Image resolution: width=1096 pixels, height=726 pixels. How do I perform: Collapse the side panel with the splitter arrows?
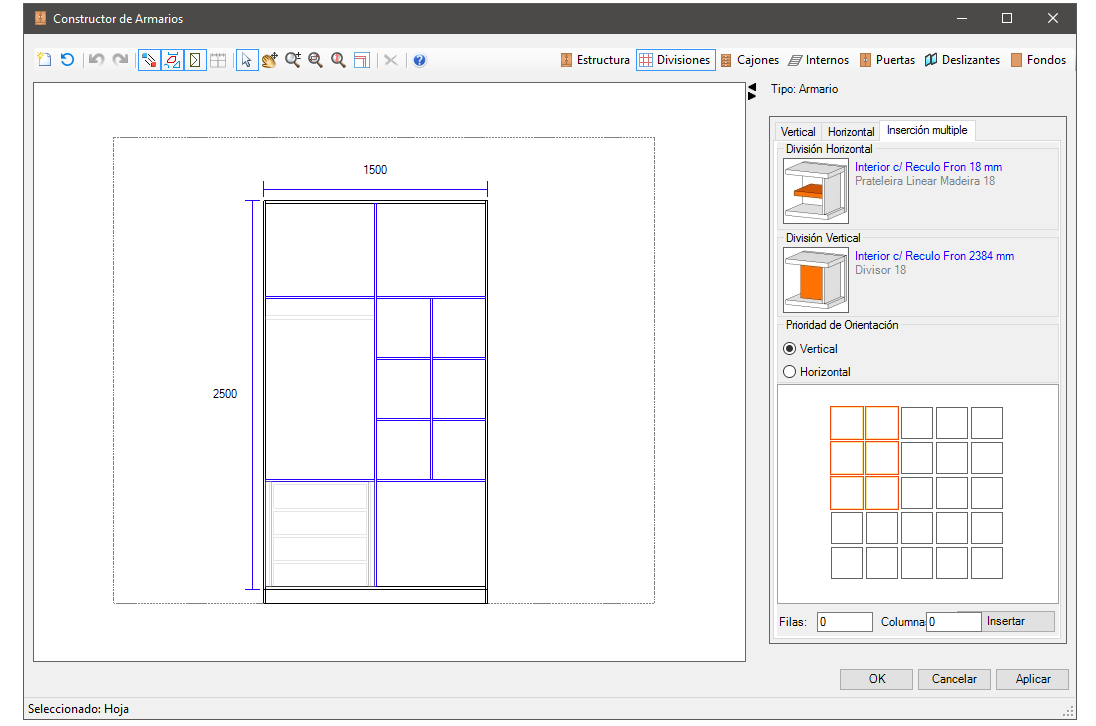point(752,91)
